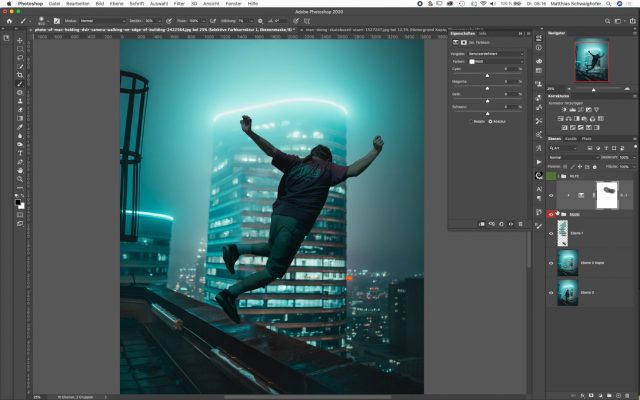Hide the Ebene 3 layer

tap(551, 294)
